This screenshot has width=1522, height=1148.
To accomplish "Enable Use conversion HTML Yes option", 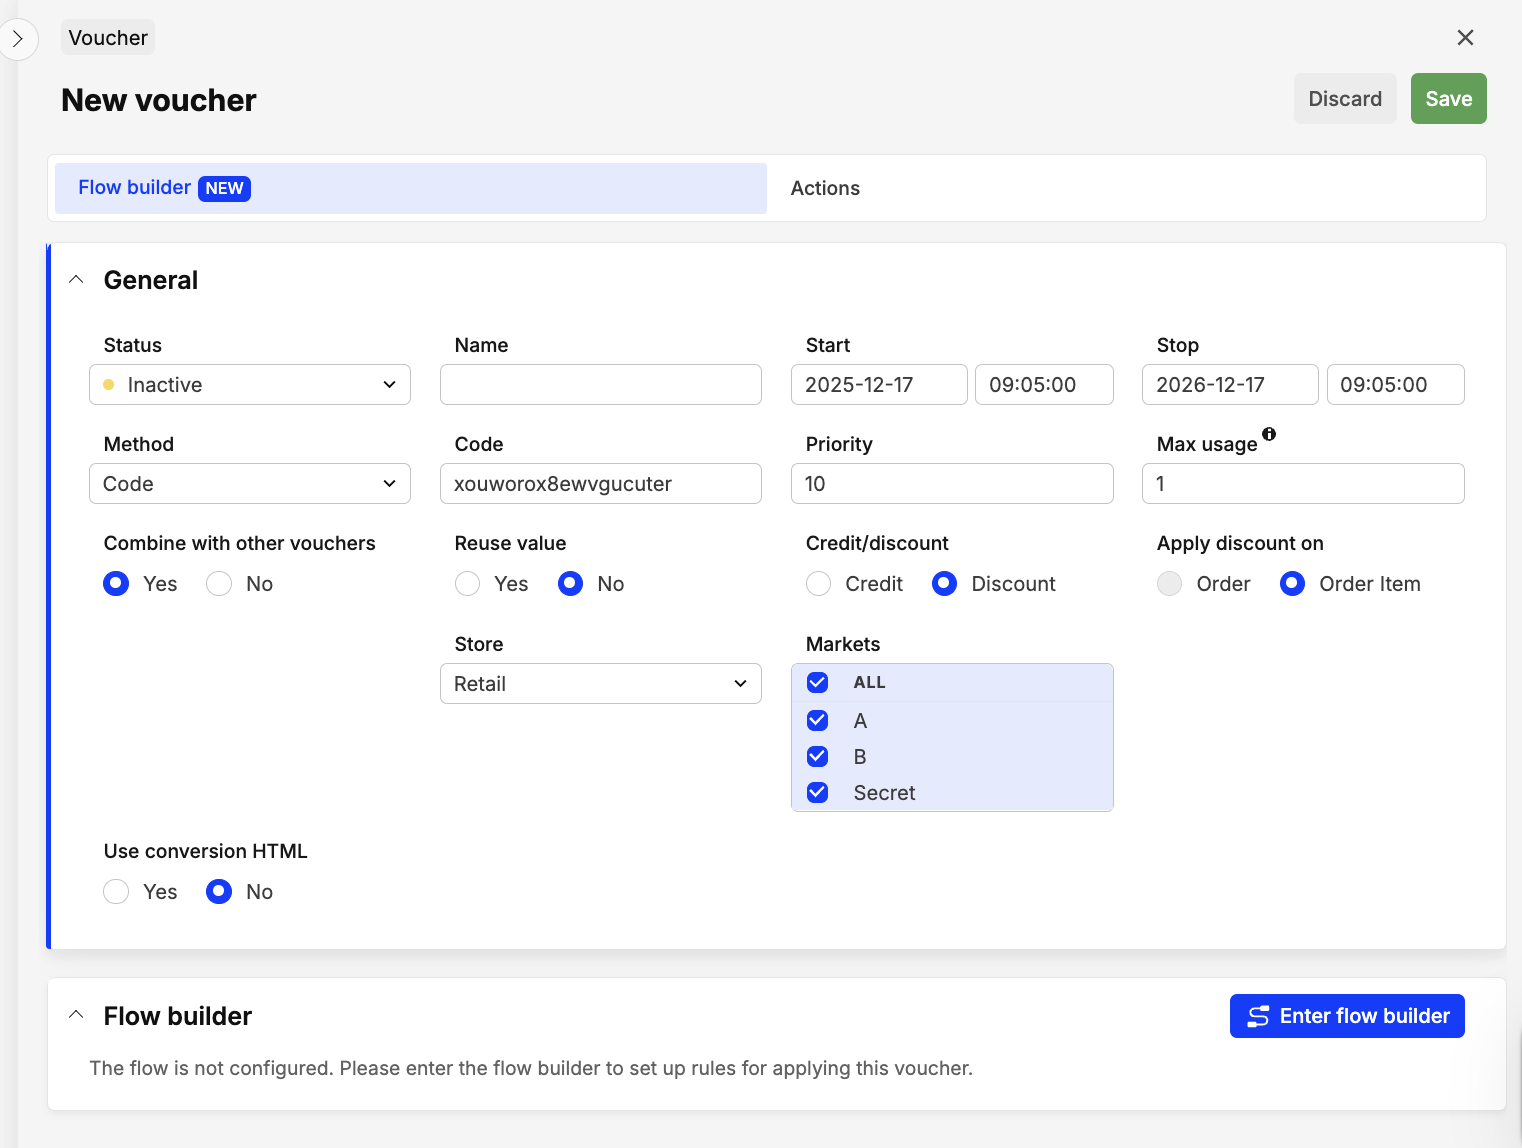I will [117, 892].
